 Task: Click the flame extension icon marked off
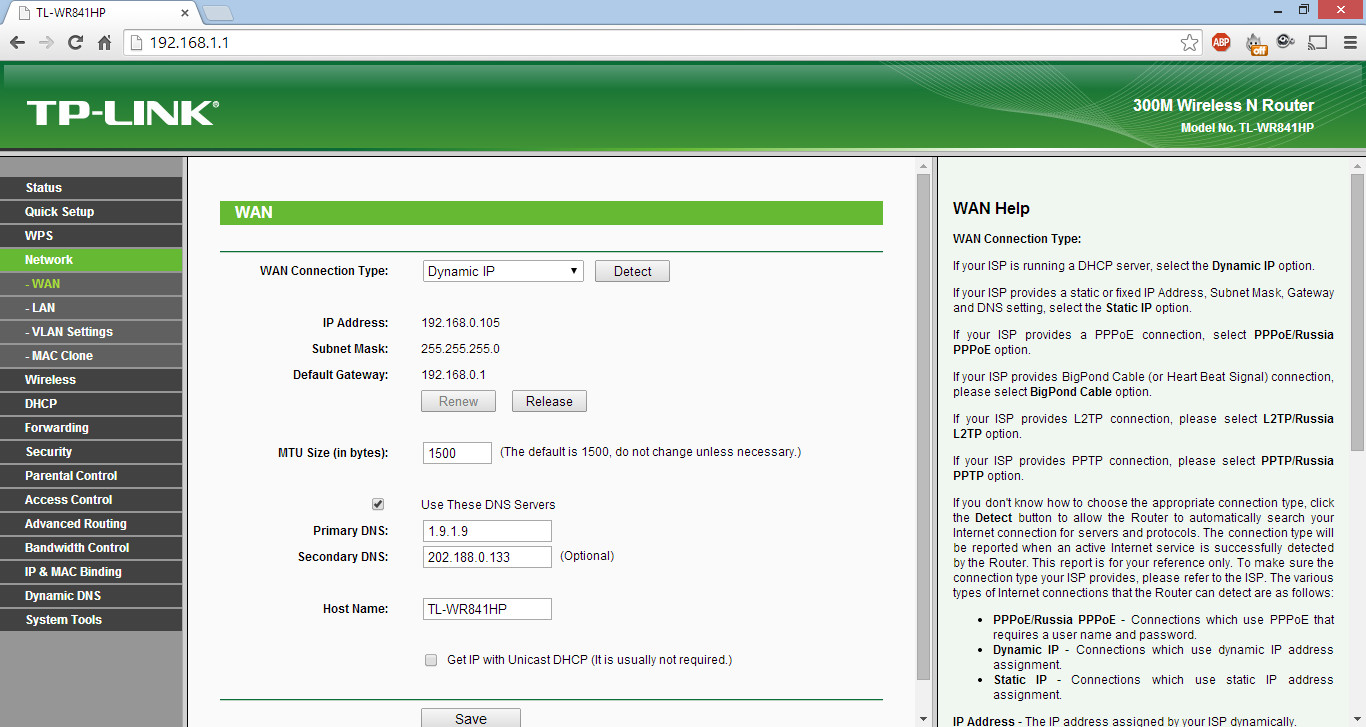coord(1256,43)
